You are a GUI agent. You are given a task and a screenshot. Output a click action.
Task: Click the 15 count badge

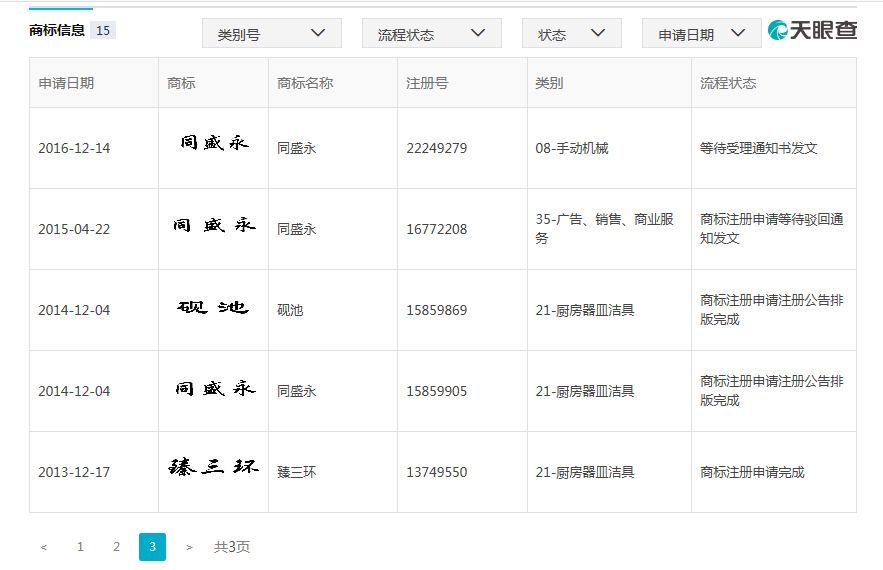(x=103, y=30)
